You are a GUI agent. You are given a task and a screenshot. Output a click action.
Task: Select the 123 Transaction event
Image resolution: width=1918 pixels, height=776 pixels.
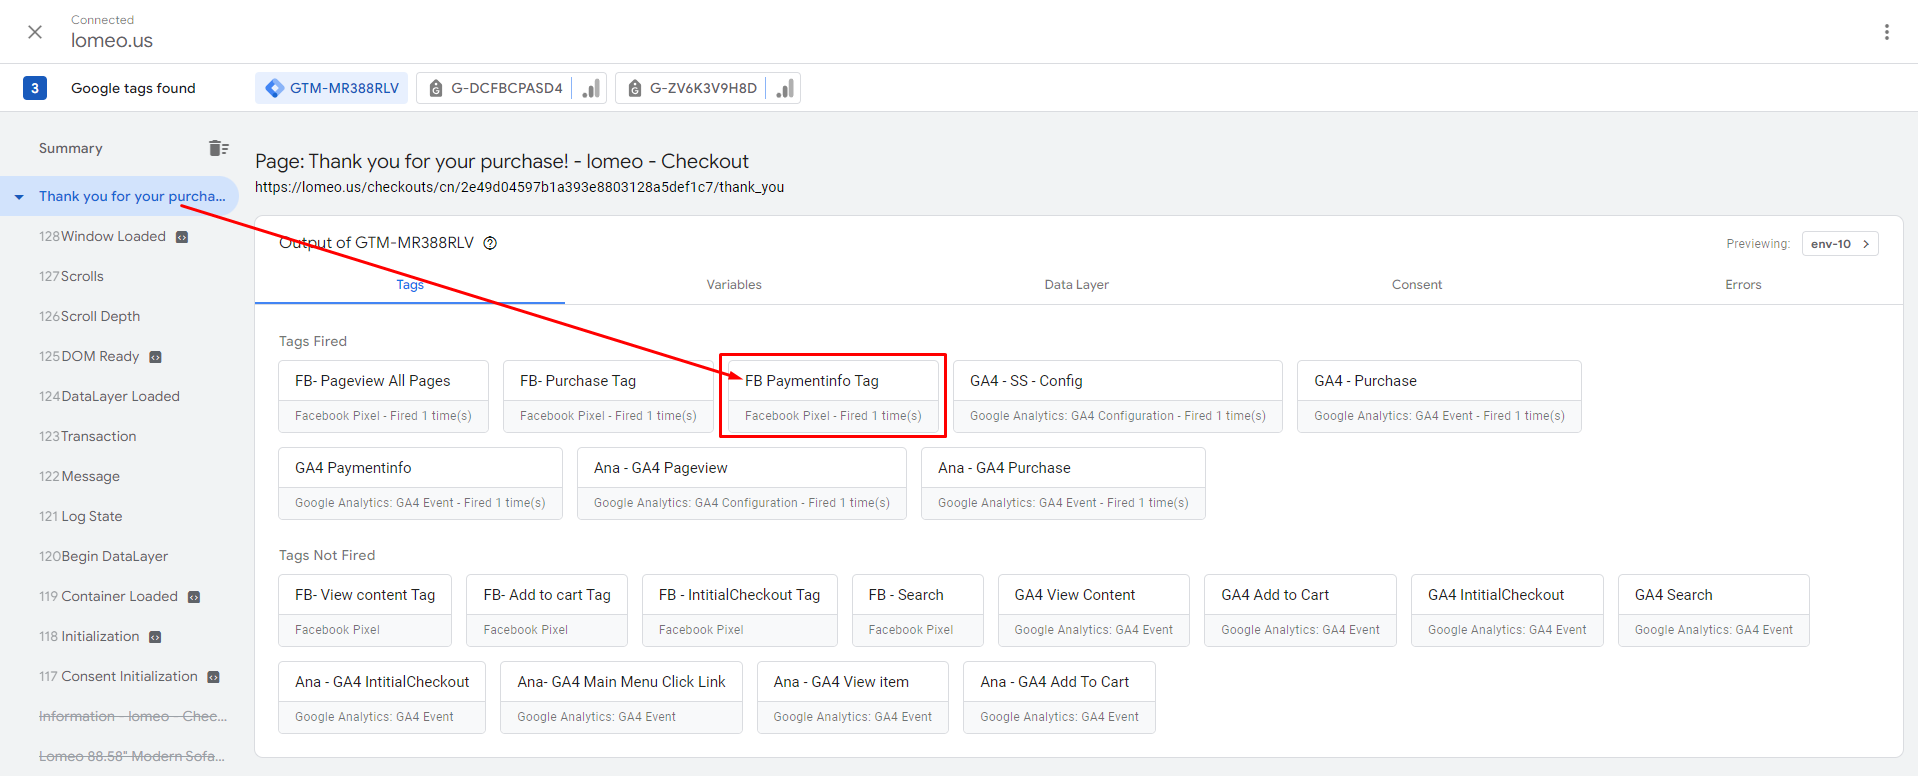(x=88, y=437)
